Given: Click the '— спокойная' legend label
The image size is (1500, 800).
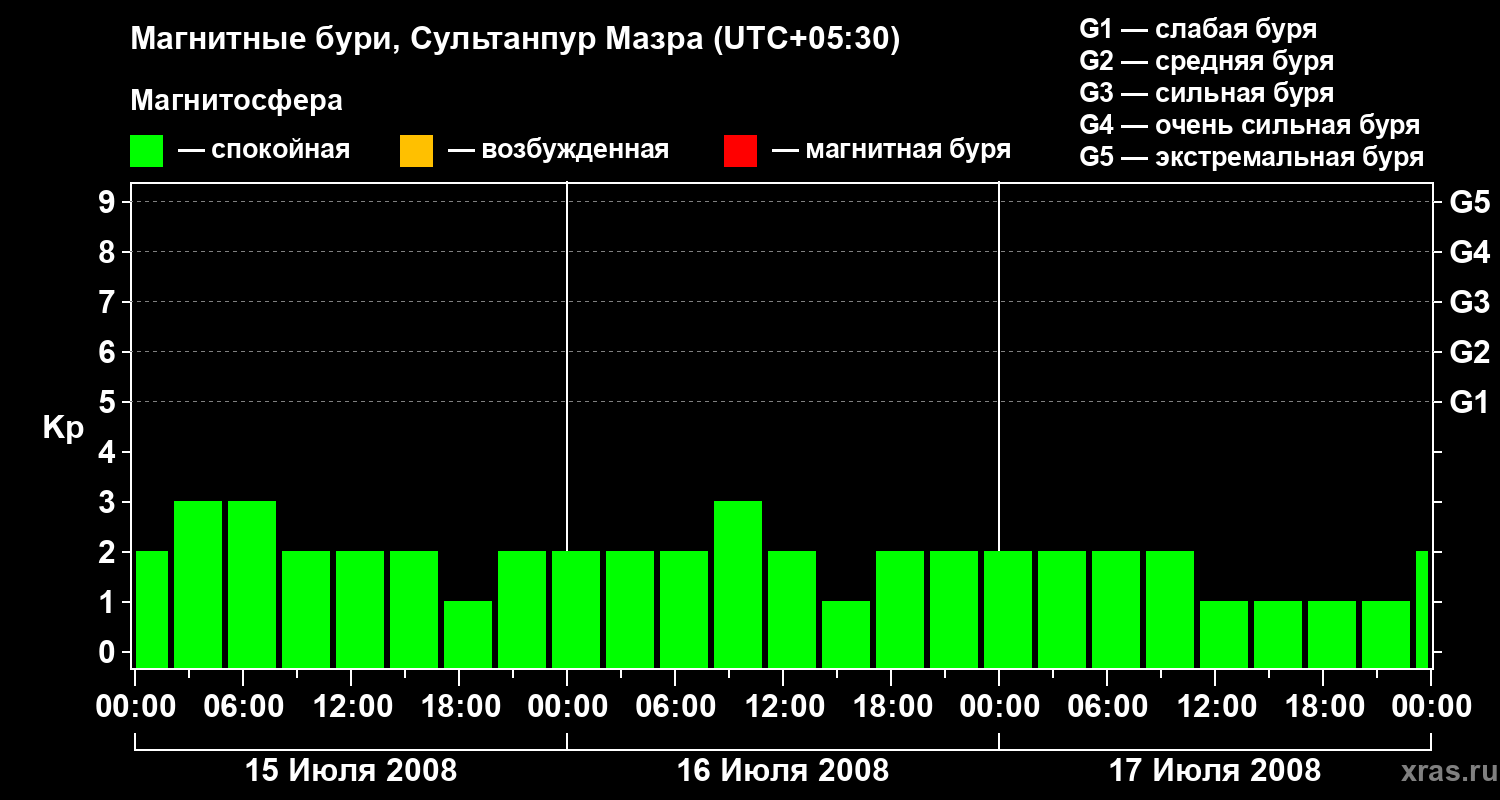Looking at the screenshot, I should click(x=264, y=150).
